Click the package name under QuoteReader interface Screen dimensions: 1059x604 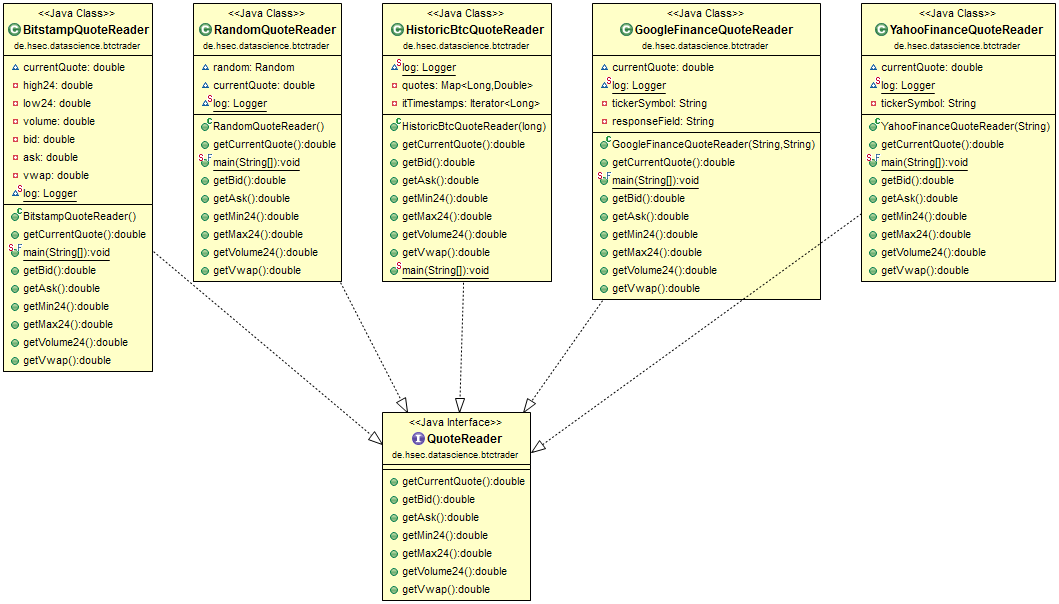pyautogui.click(x=455, y=455)
